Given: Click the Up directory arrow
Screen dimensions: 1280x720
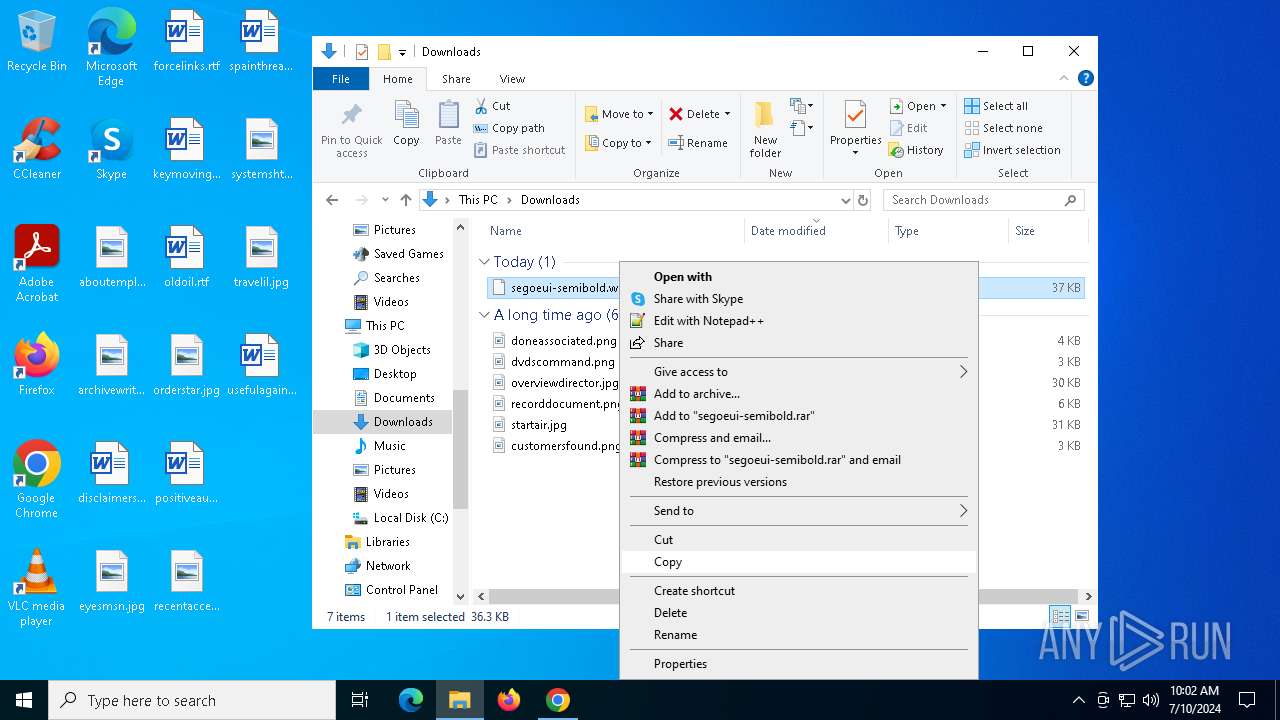Looking at the screenshot, I should (405, 200).
